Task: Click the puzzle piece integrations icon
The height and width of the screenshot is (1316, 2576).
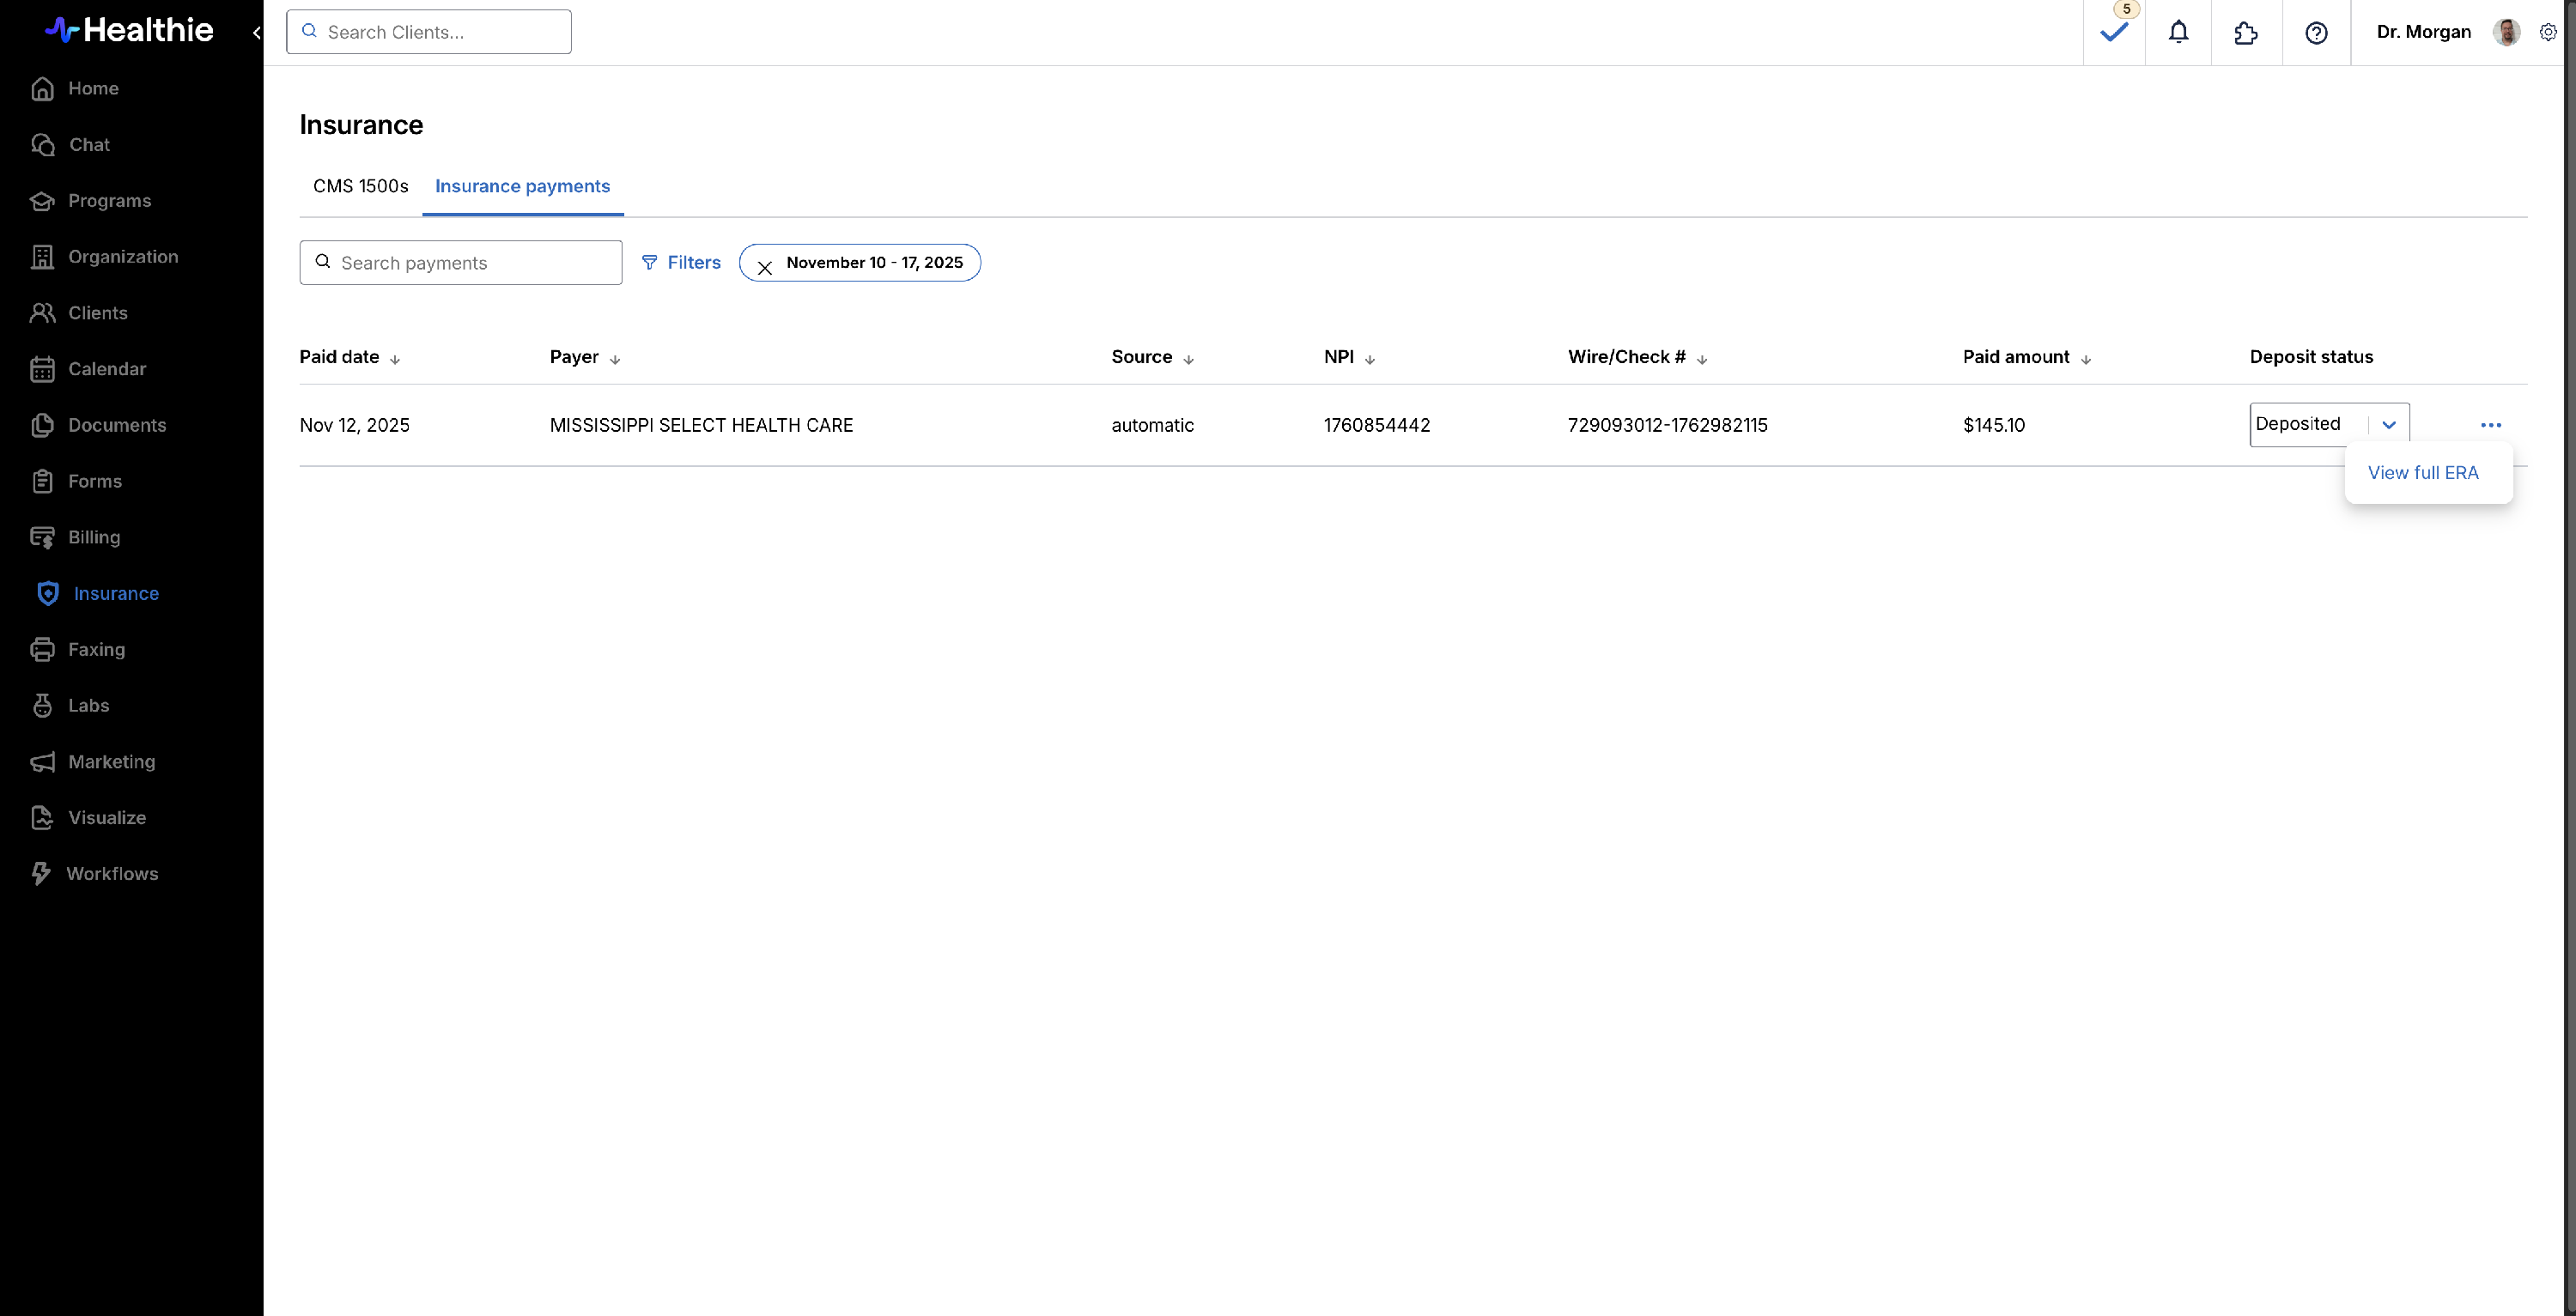Action: point(2245,33)
